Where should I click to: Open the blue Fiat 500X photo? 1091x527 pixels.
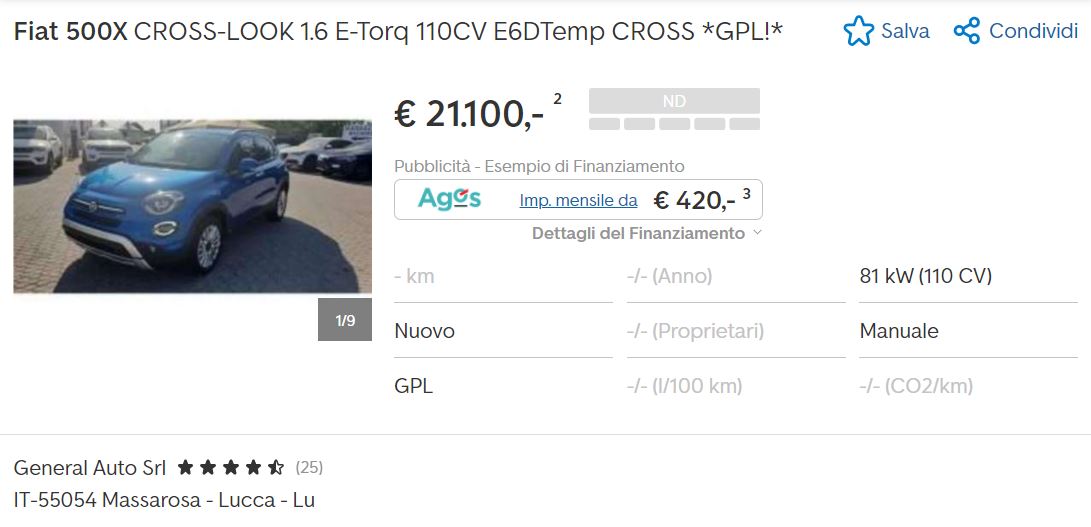[192, 206]
